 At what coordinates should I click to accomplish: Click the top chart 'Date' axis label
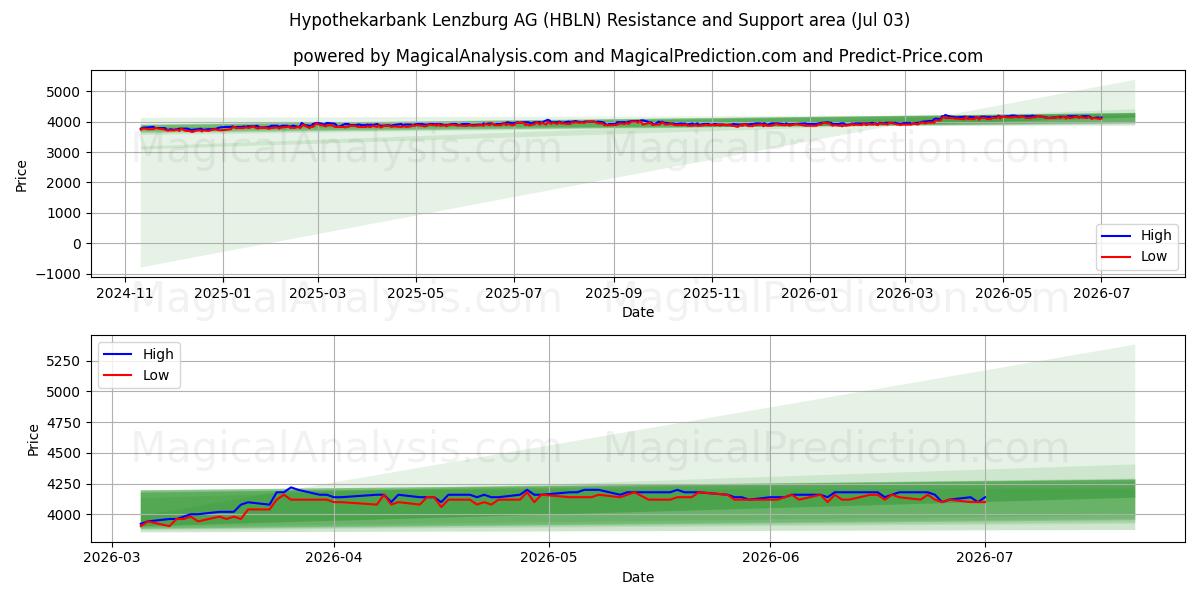pyautogui.click(x=638, y=312)
